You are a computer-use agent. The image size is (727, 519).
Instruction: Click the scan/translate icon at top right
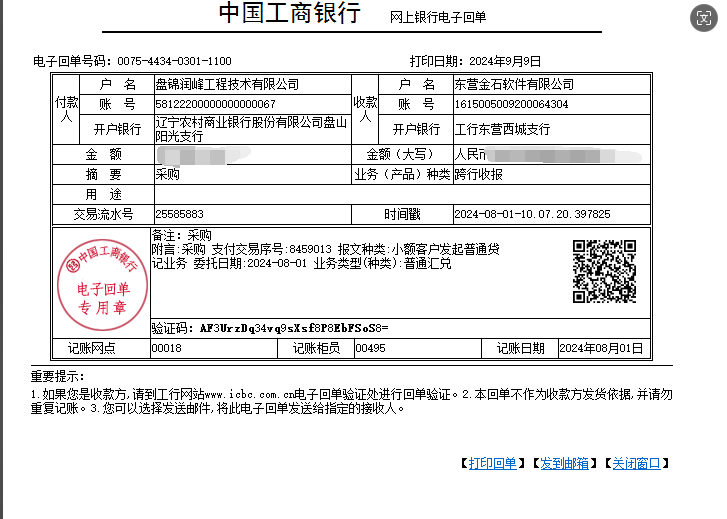[x=703, y=18]
